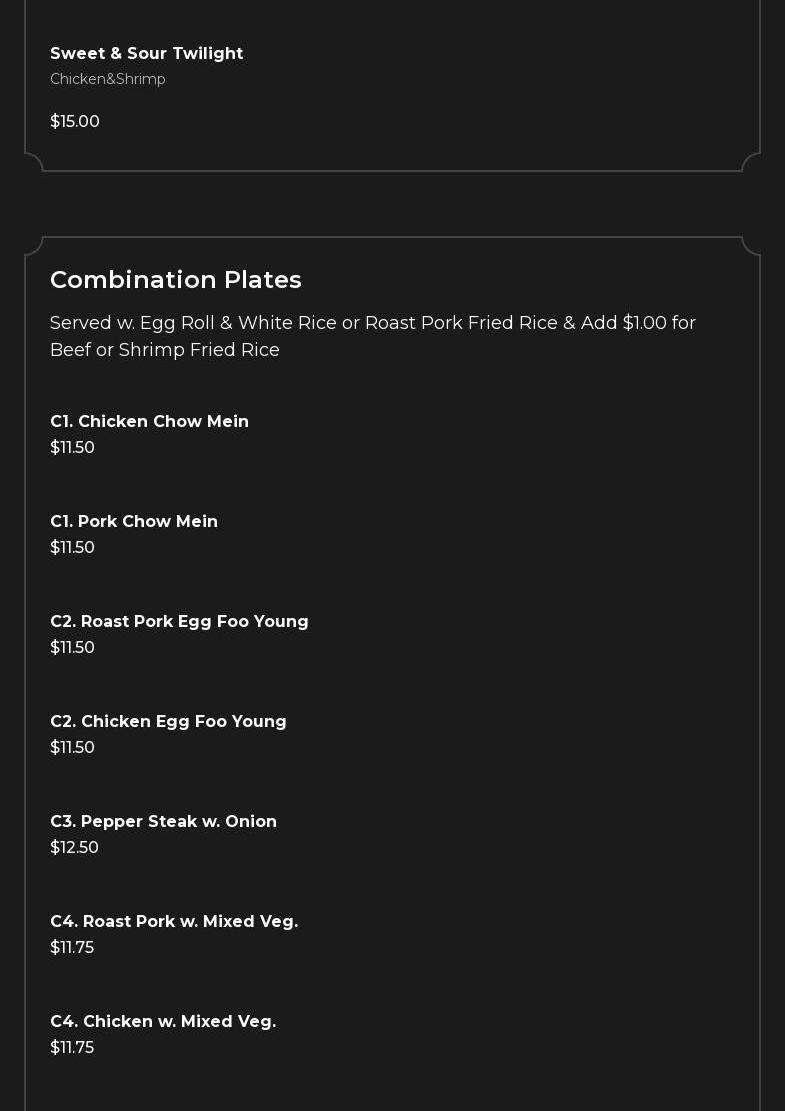This screenshot has height=1111, width=785.
Task: Click the $15.00 price
Action: click(x=75, y=121)
